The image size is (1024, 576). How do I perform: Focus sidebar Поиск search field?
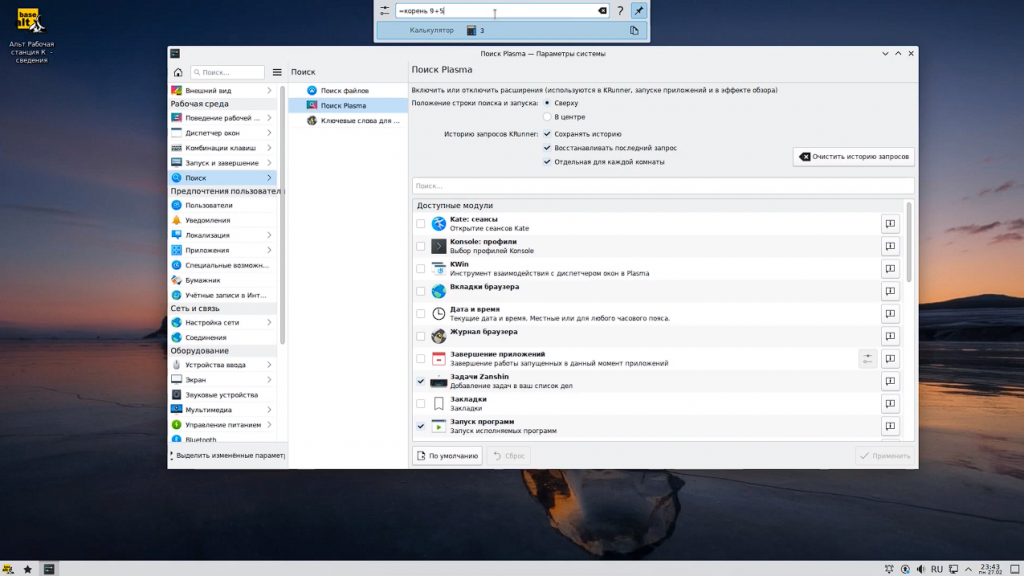pyautogui.click(x=227, y=72)
